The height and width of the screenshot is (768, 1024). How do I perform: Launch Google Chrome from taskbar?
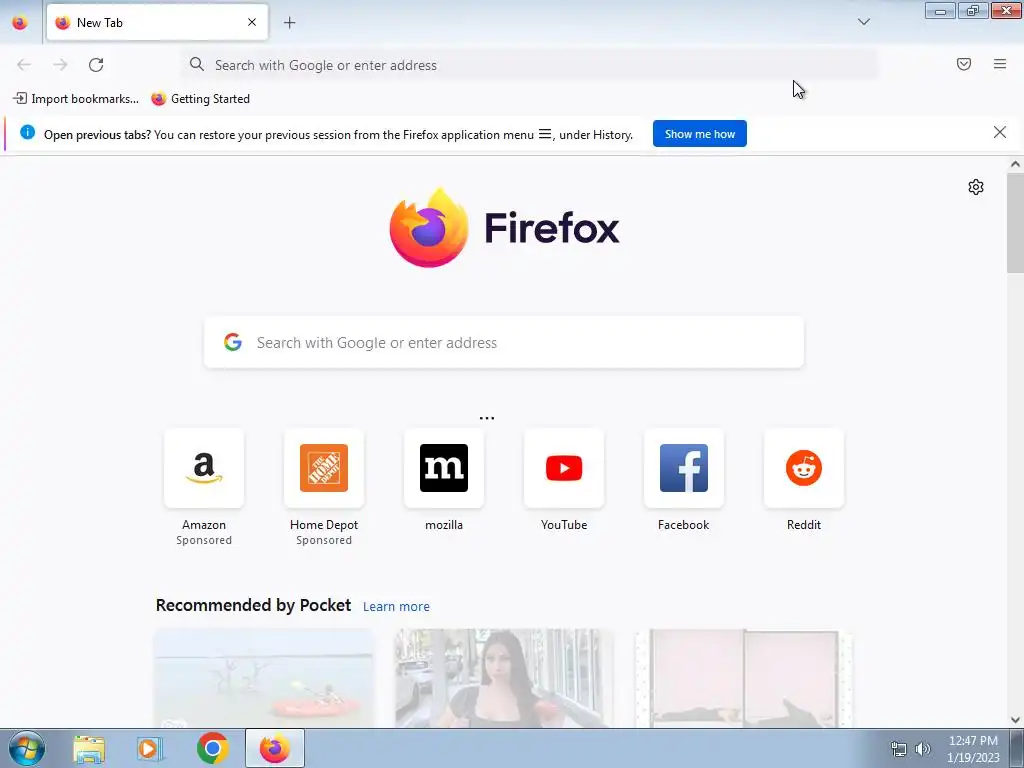(212, 749)
